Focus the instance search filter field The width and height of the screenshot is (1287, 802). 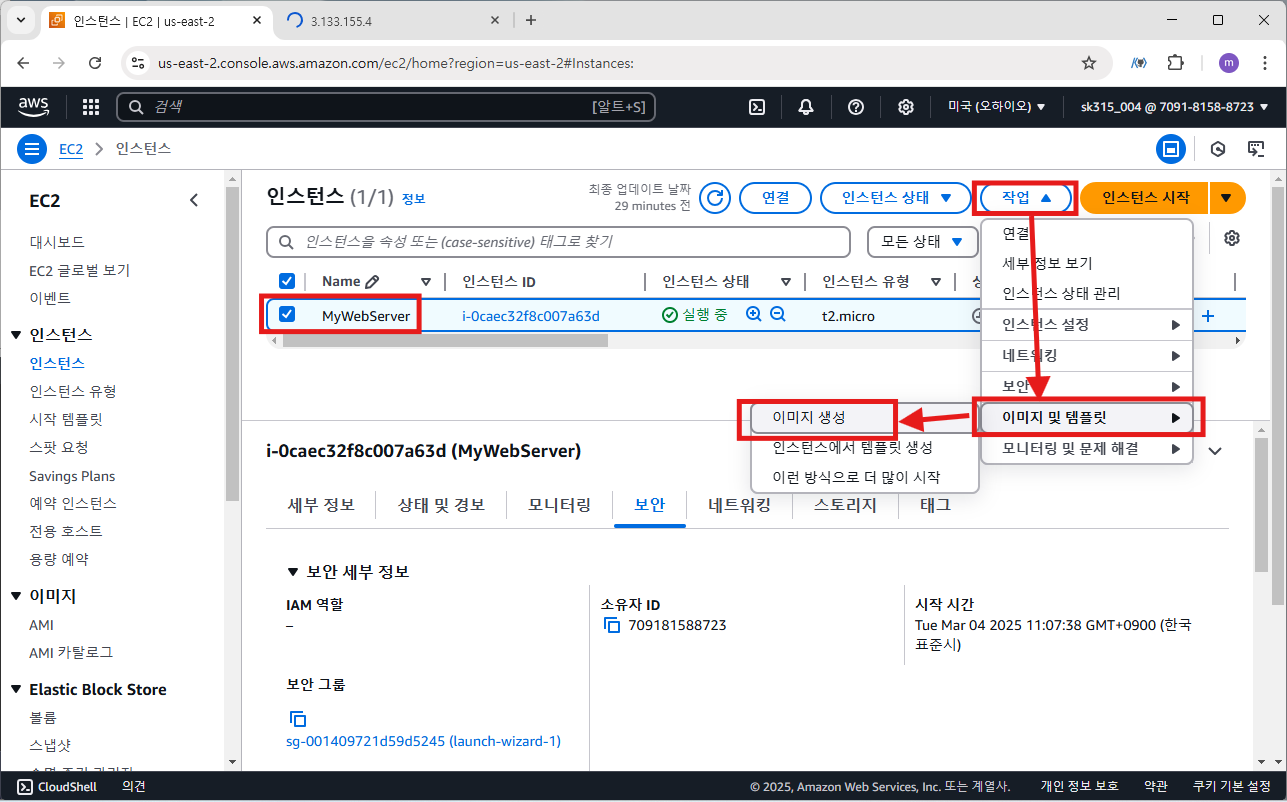click(558, 241)
